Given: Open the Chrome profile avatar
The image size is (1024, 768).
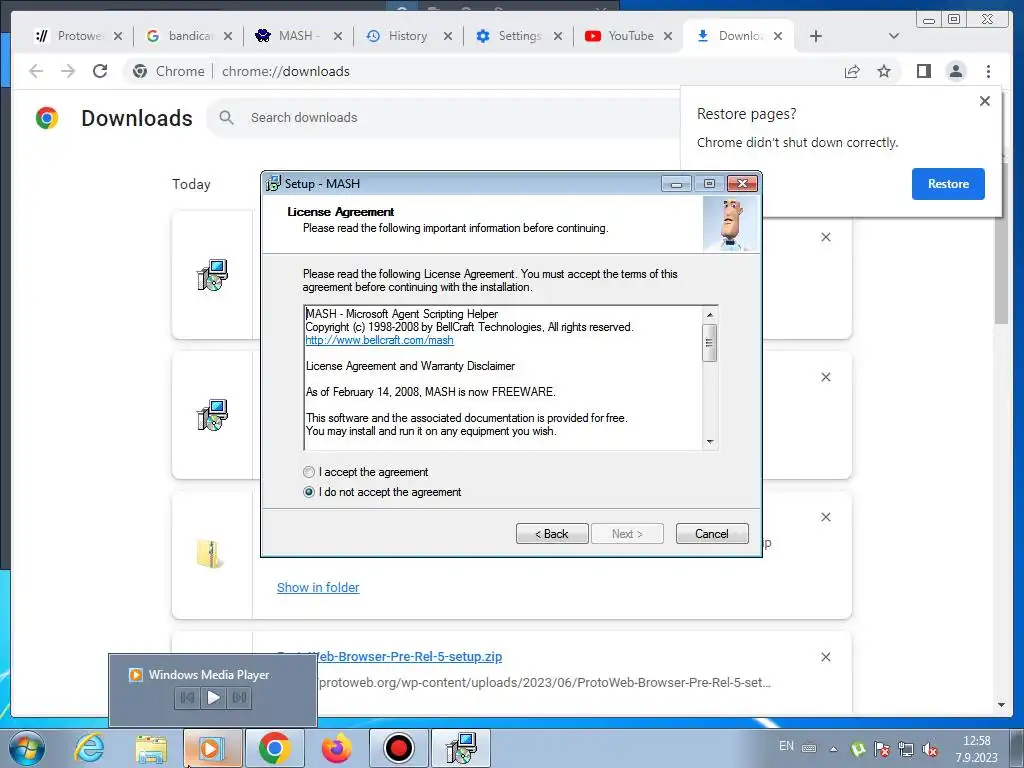Looking at the screenshot, I should pyautogui.click(x=955, y=71).
